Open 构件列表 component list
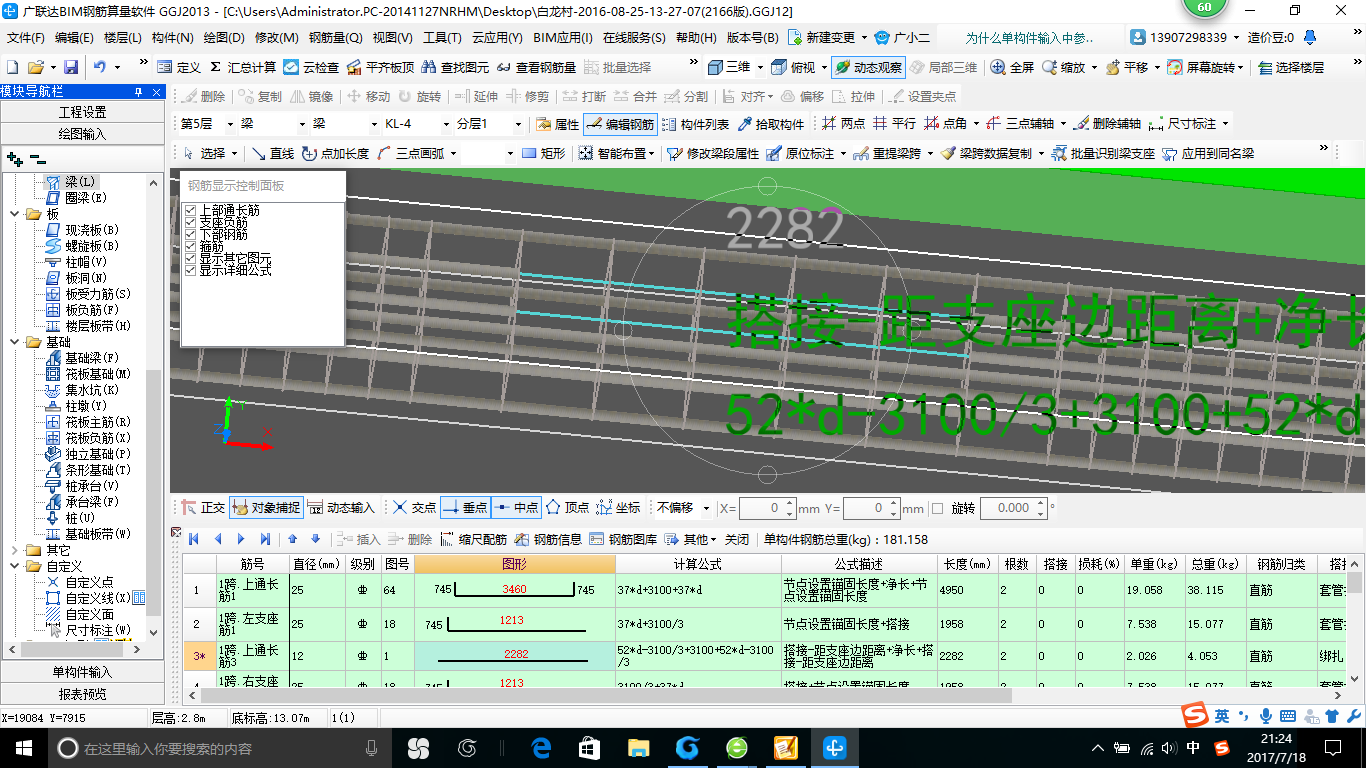1366x768 pixels. tap(696, 125)
